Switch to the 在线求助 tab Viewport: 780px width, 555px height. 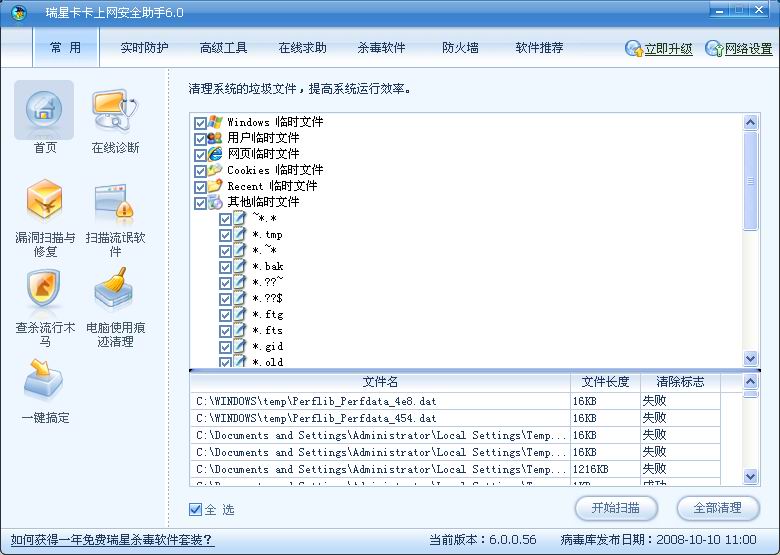pos(302,48)
